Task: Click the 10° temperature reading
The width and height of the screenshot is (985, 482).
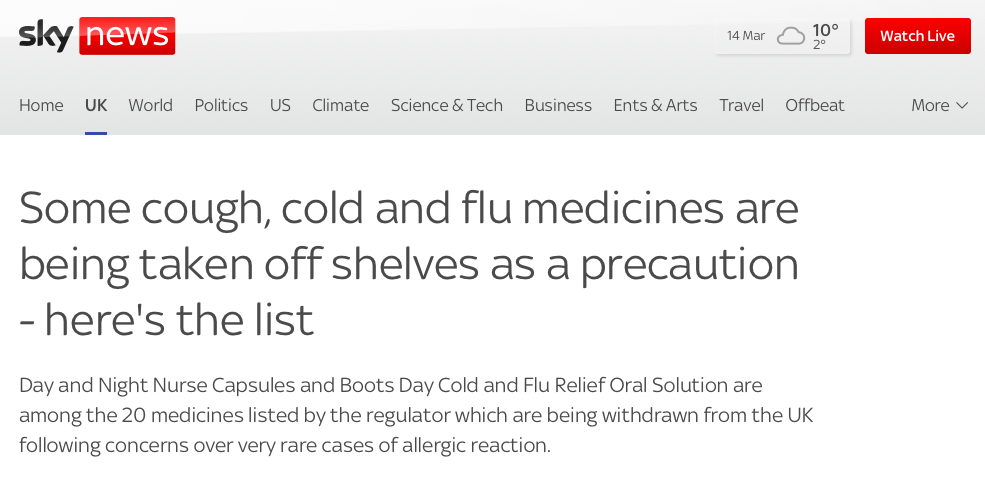Action: 825,30
